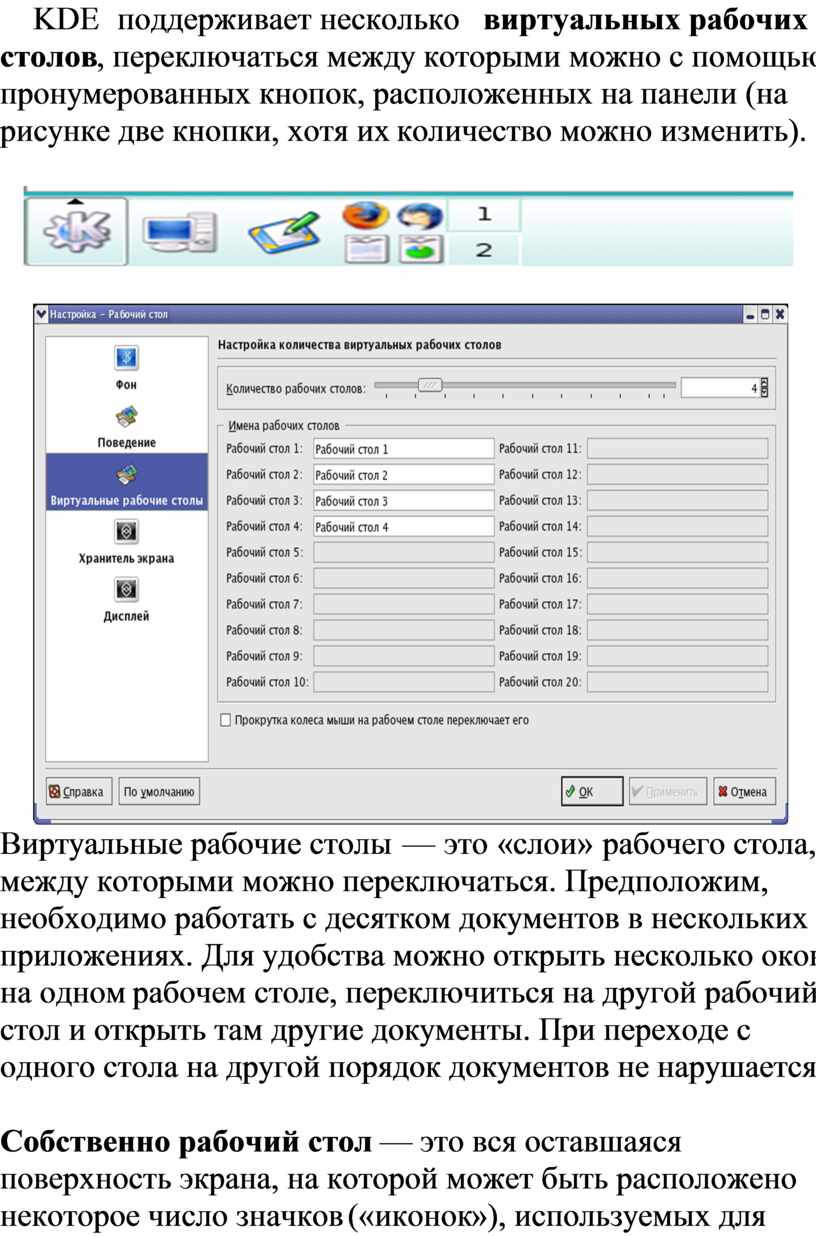Open the window menu in title bar

[40, 314]
